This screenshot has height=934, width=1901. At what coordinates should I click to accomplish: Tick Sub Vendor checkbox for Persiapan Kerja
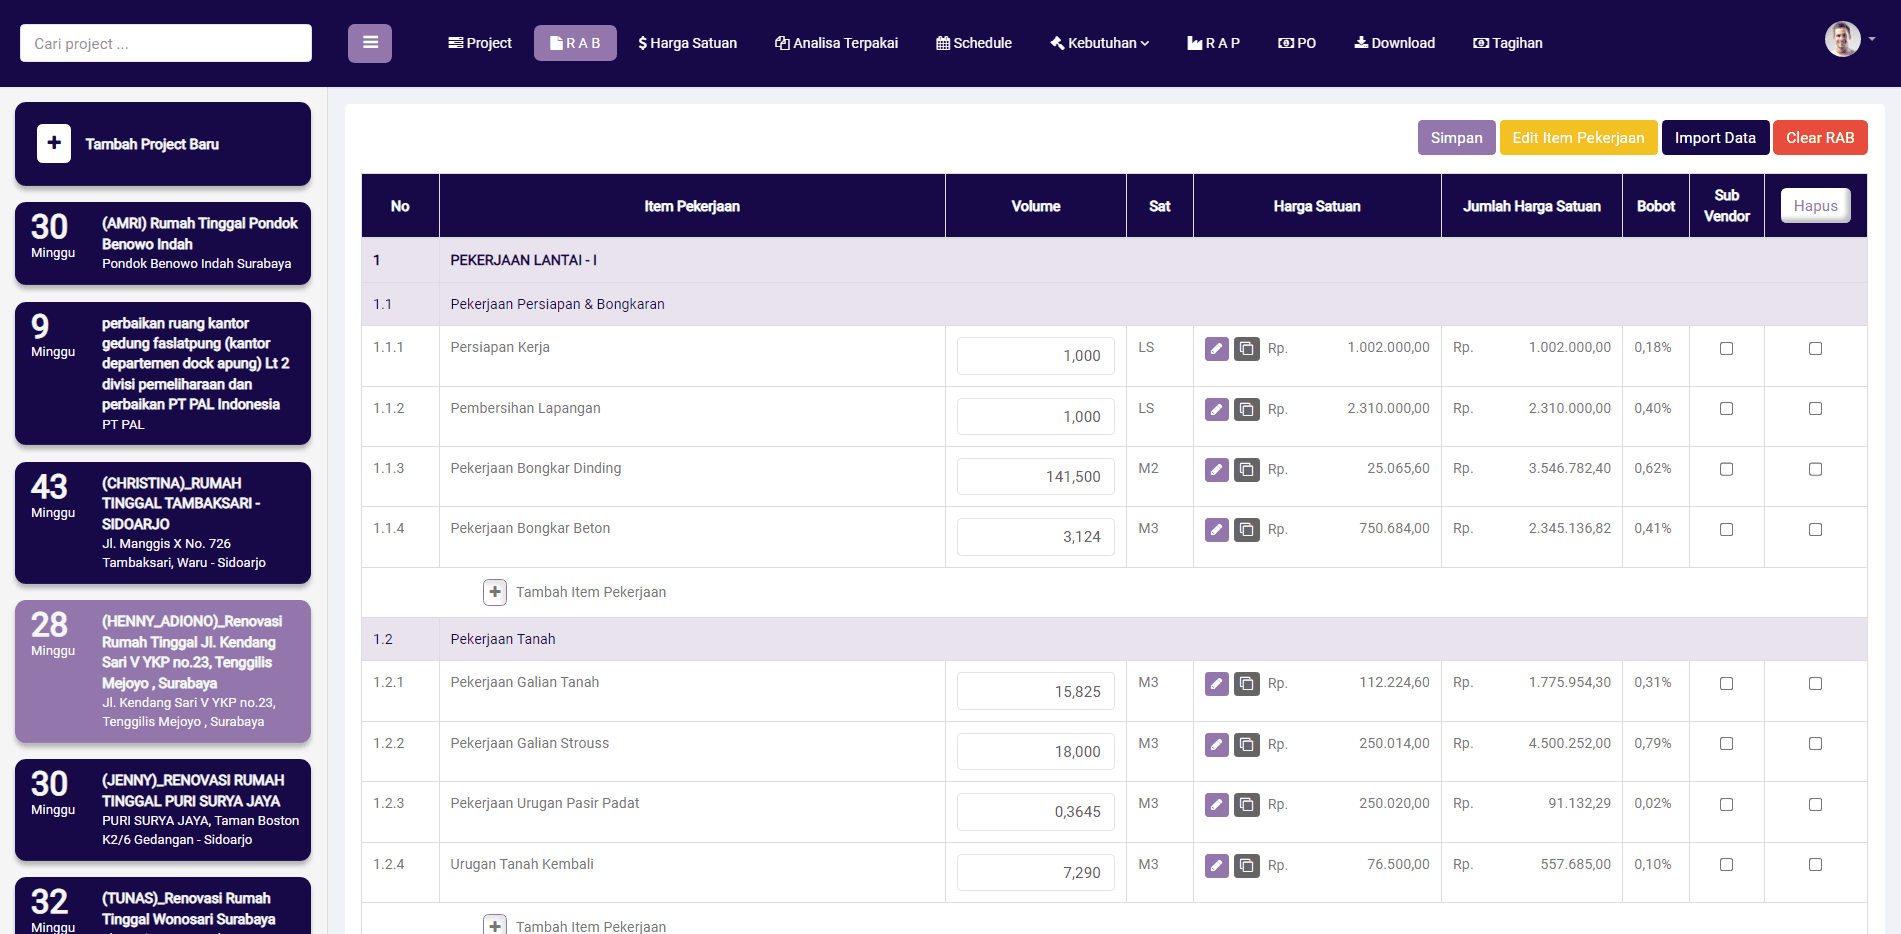click(x=1726, y=349)
